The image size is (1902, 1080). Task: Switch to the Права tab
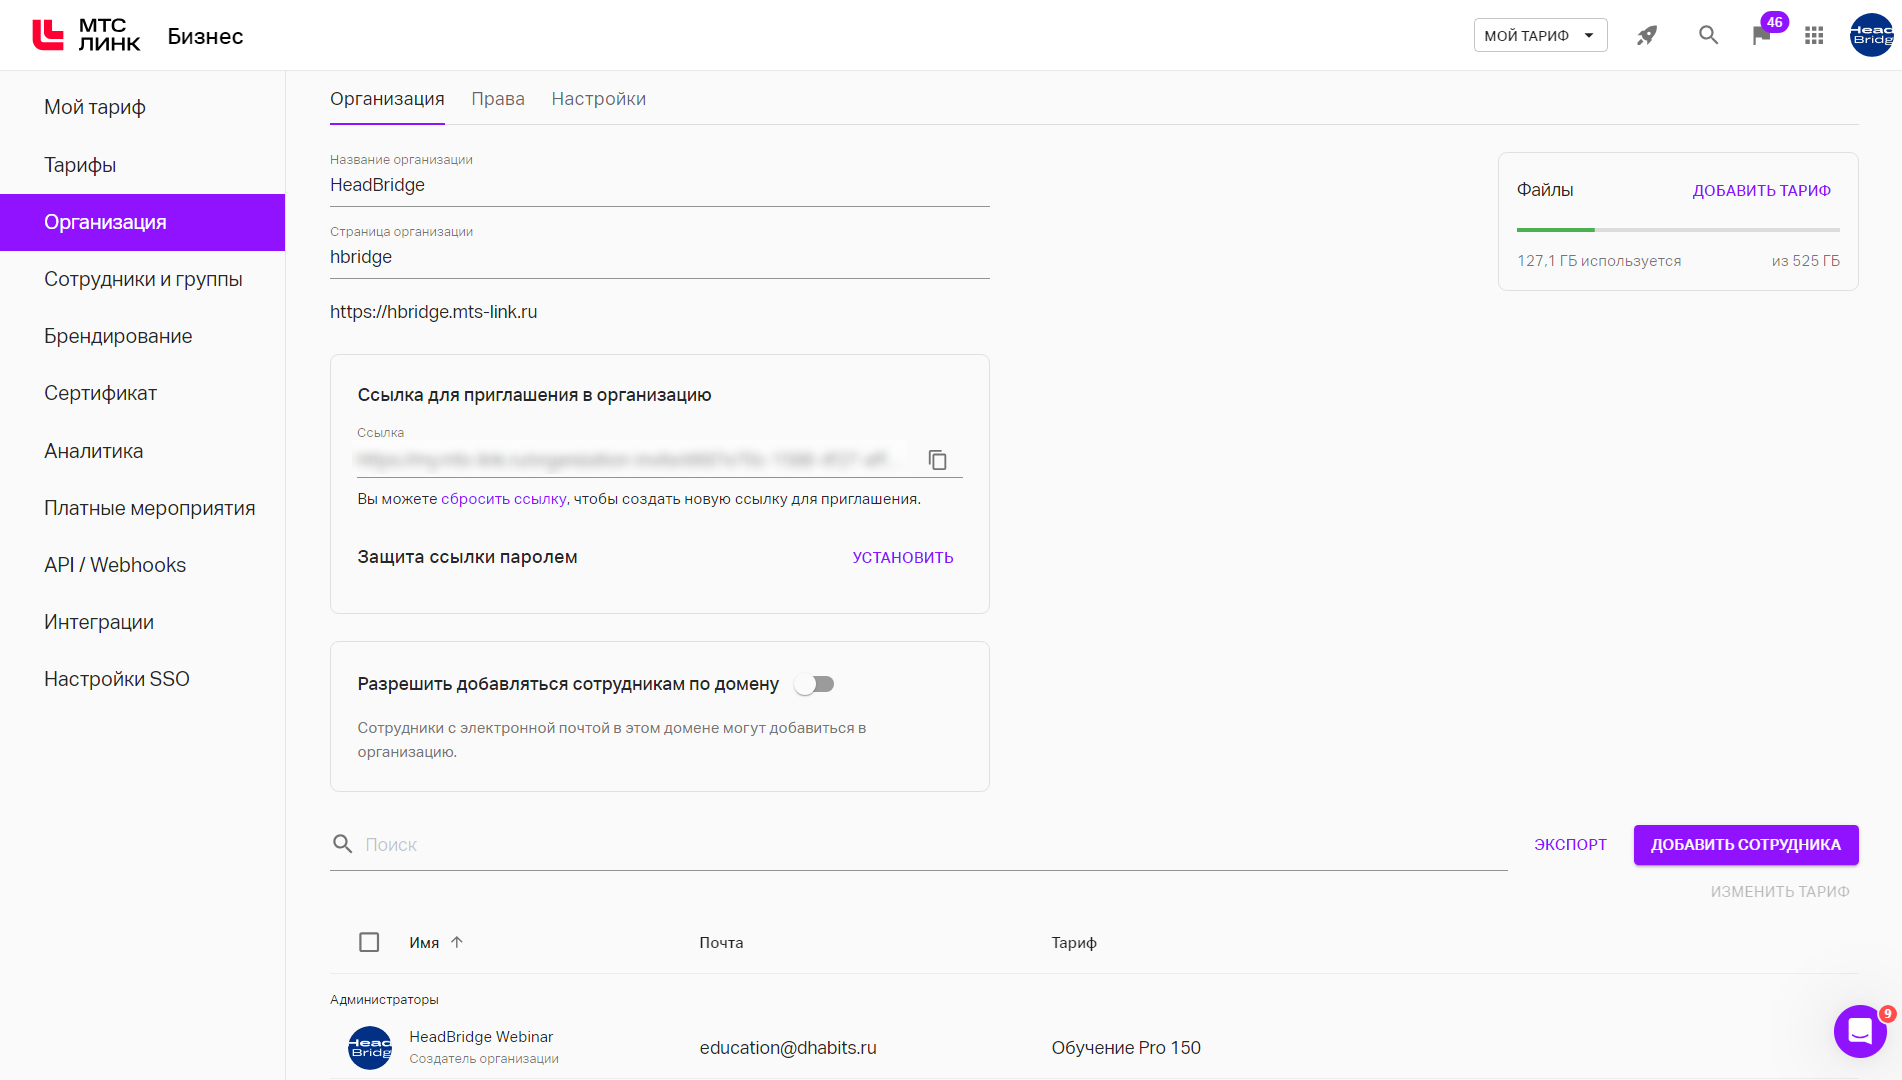pos(498,99)
